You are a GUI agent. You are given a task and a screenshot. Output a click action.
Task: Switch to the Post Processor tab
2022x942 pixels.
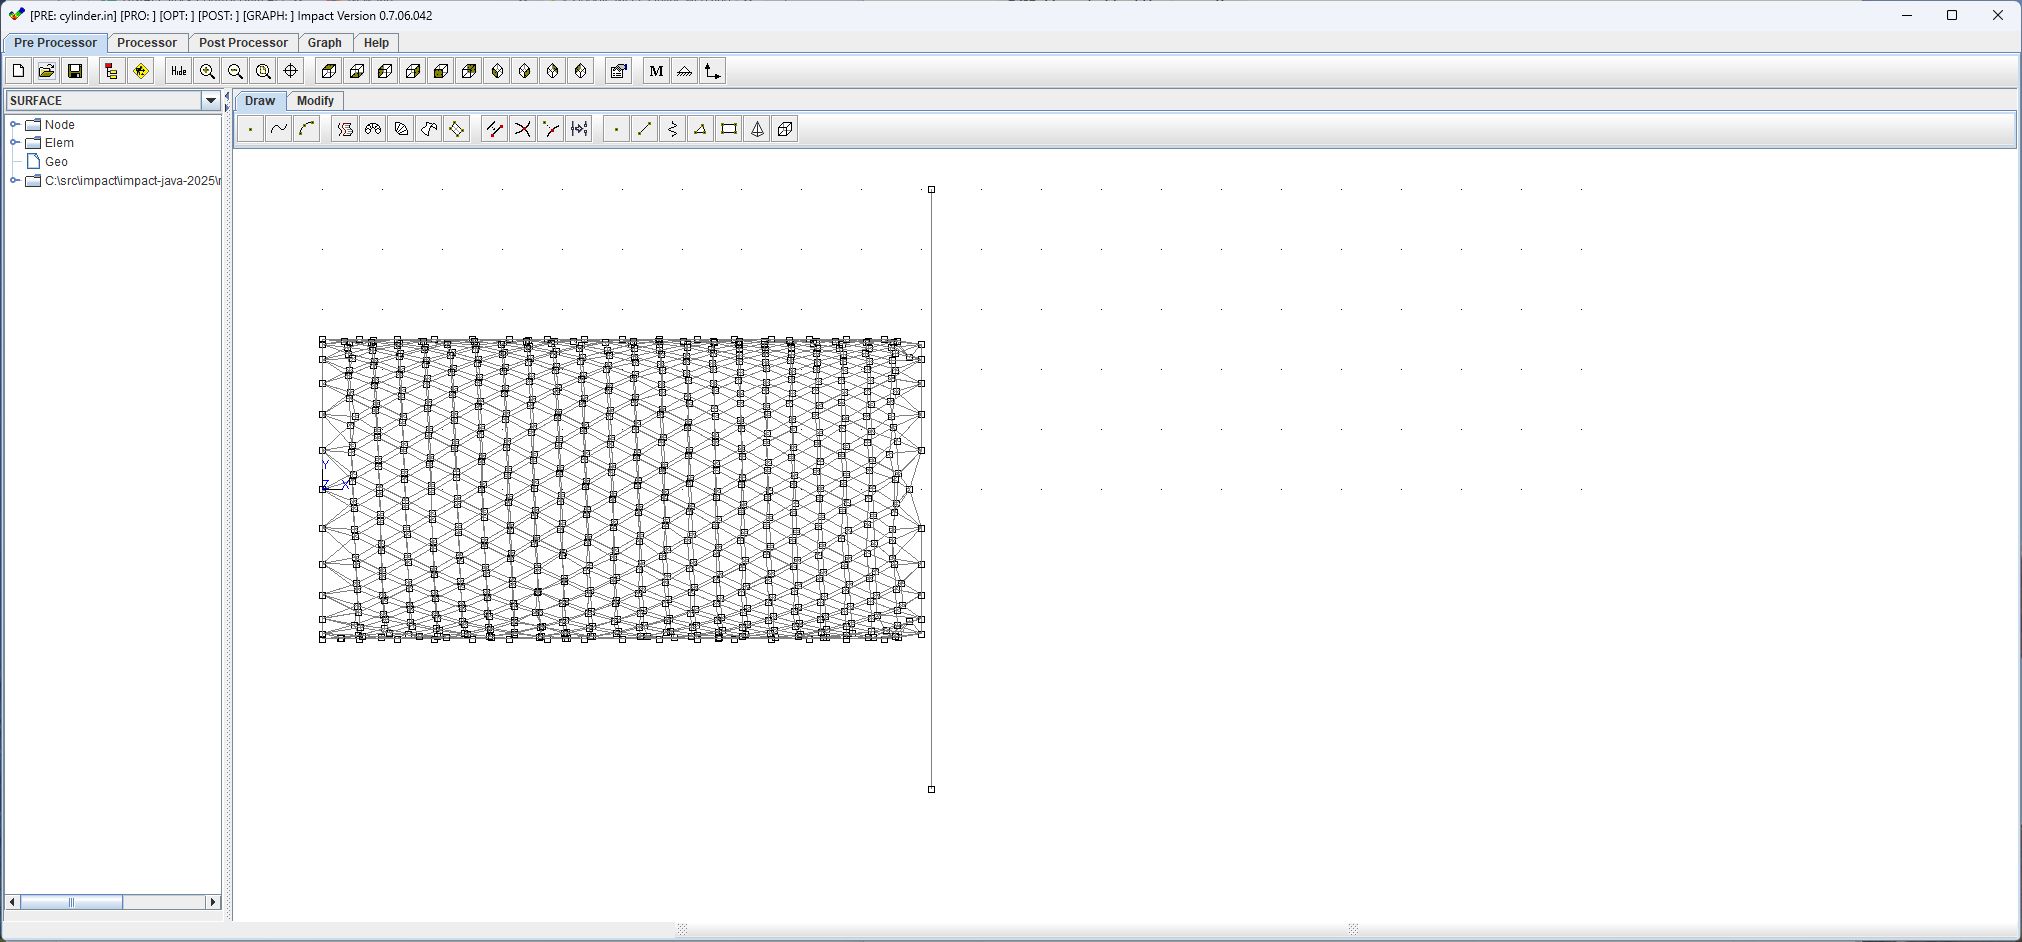click(x=243, y=43)
